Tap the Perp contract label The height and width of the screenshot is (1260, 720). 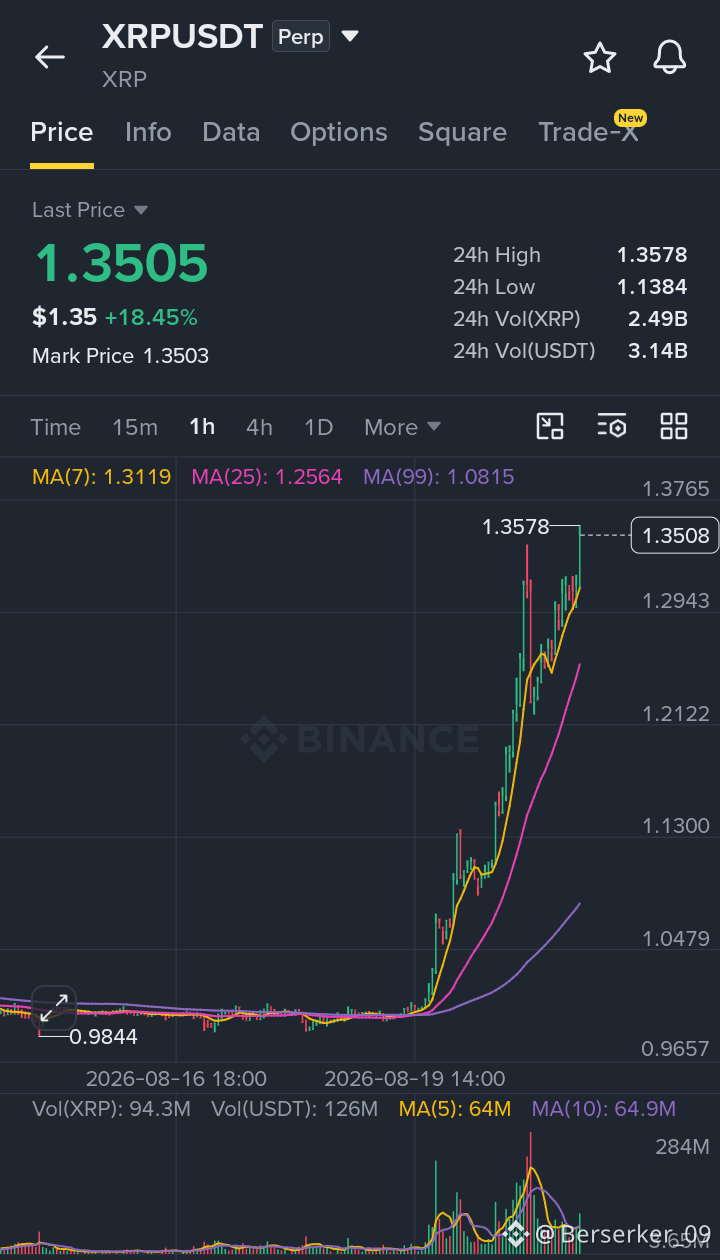tap(301, 37)
